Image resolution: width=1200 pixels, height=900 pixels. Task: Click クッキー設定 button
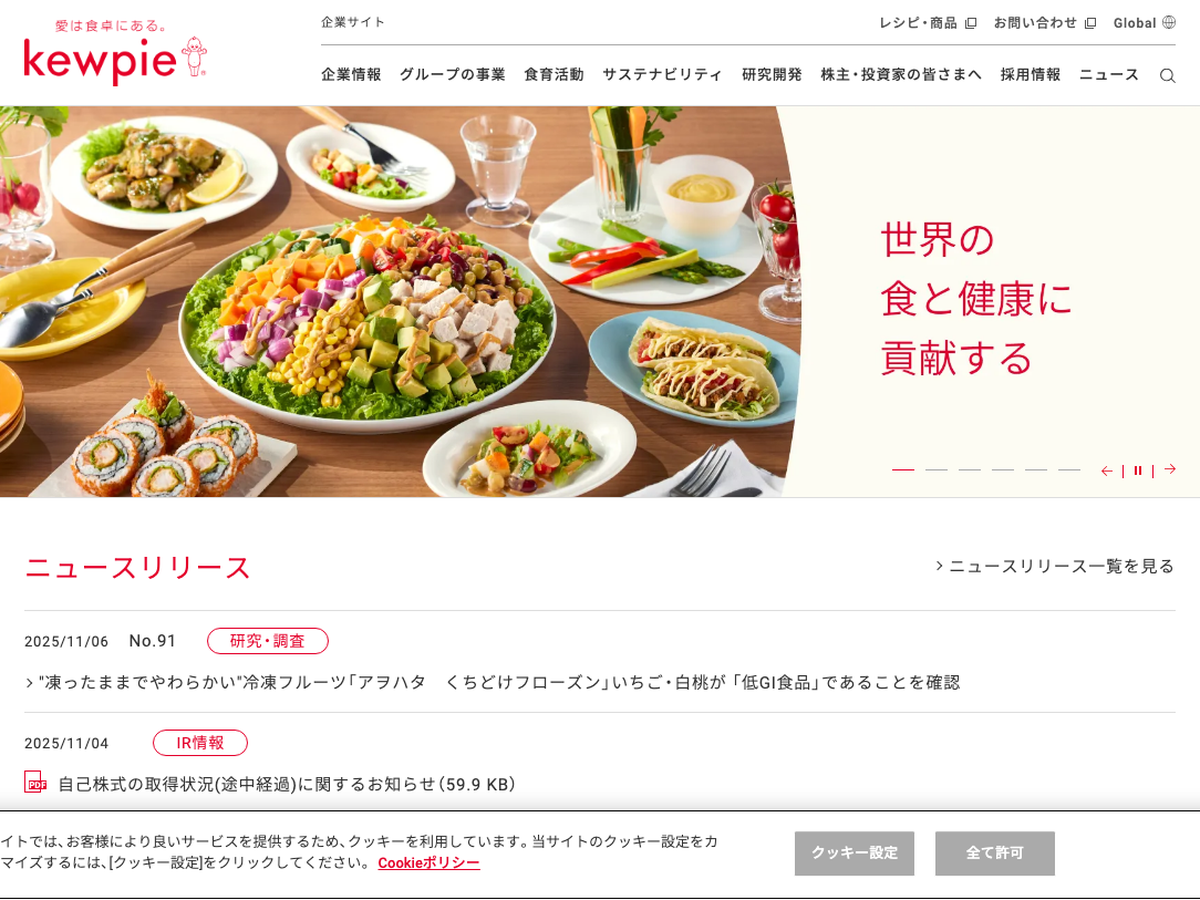(x=854, y=853)
